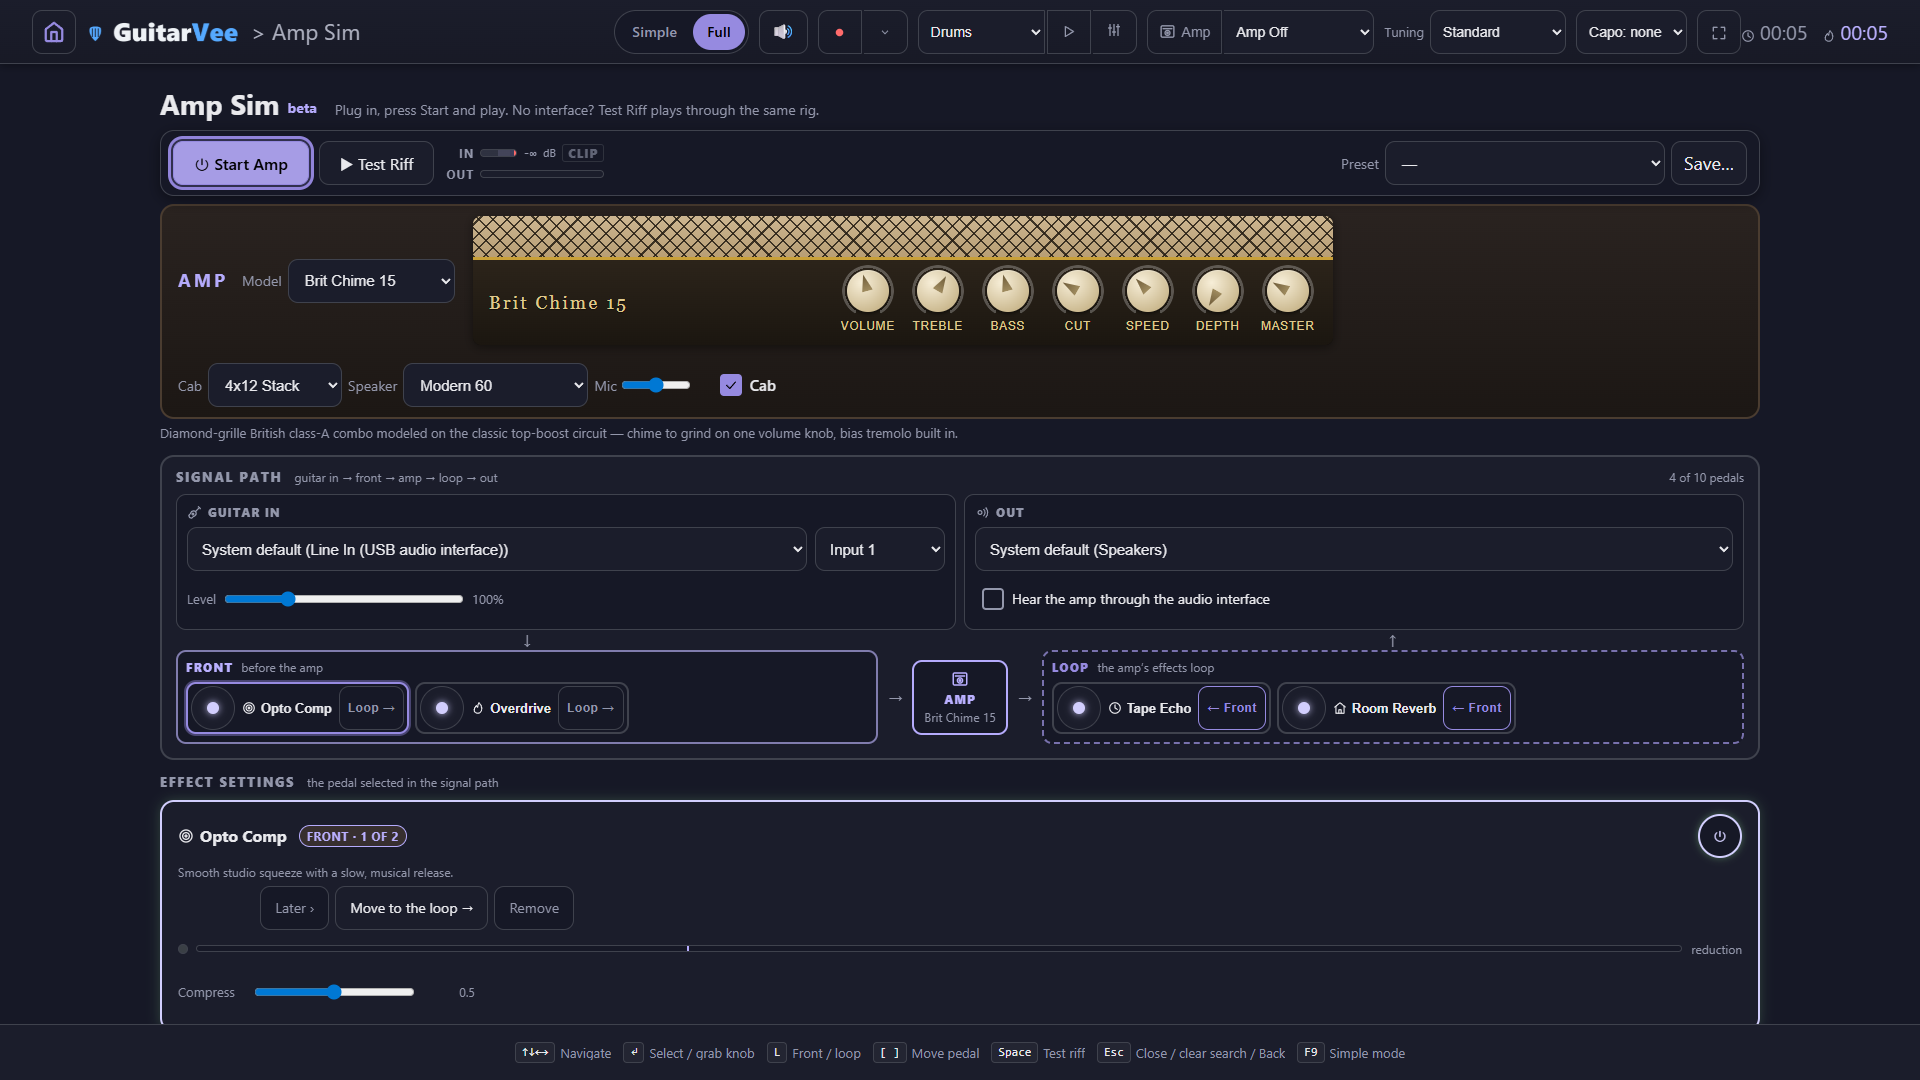
Task: Open the Preset dropdown
Action: coord(1525,164)
